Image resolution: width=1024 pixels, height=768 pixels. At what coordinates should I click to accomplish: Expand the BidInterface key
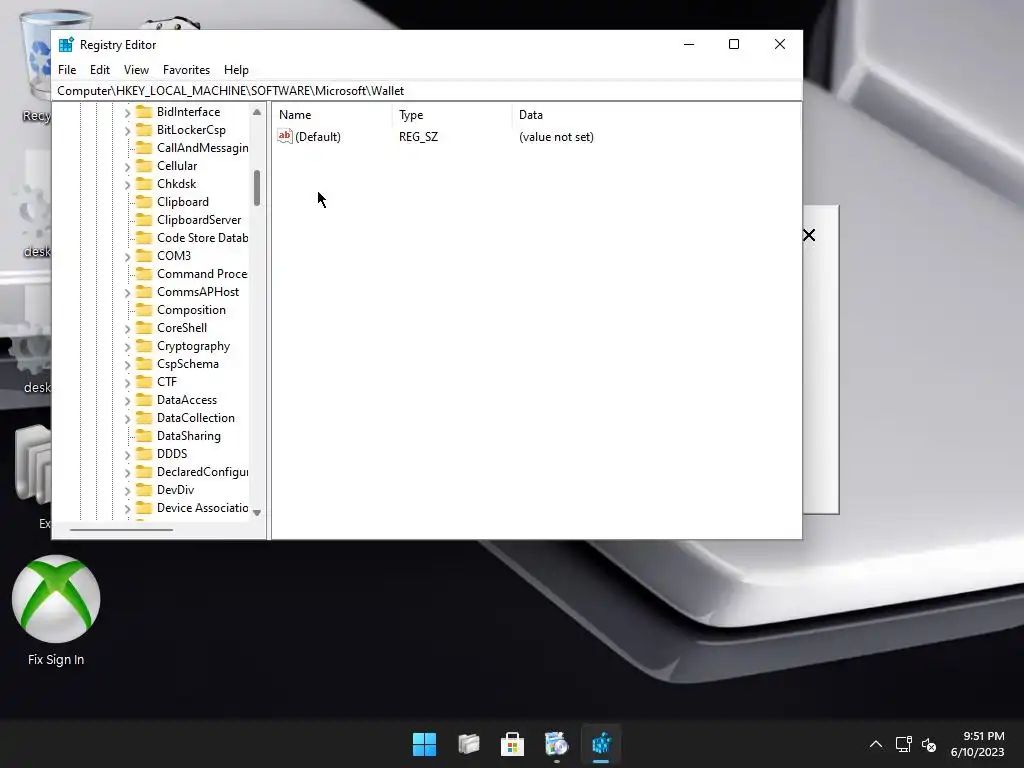tap(127, 112)
